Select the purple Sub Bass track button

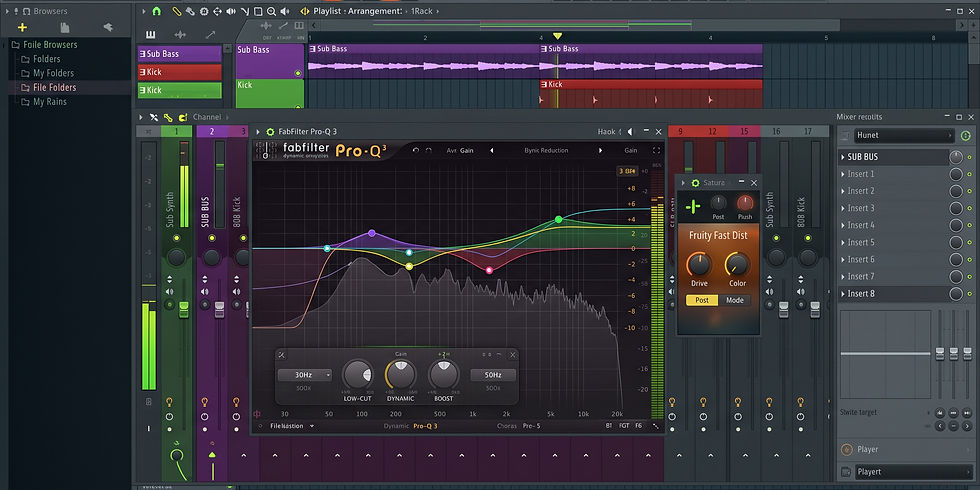(x=179, y=54)
